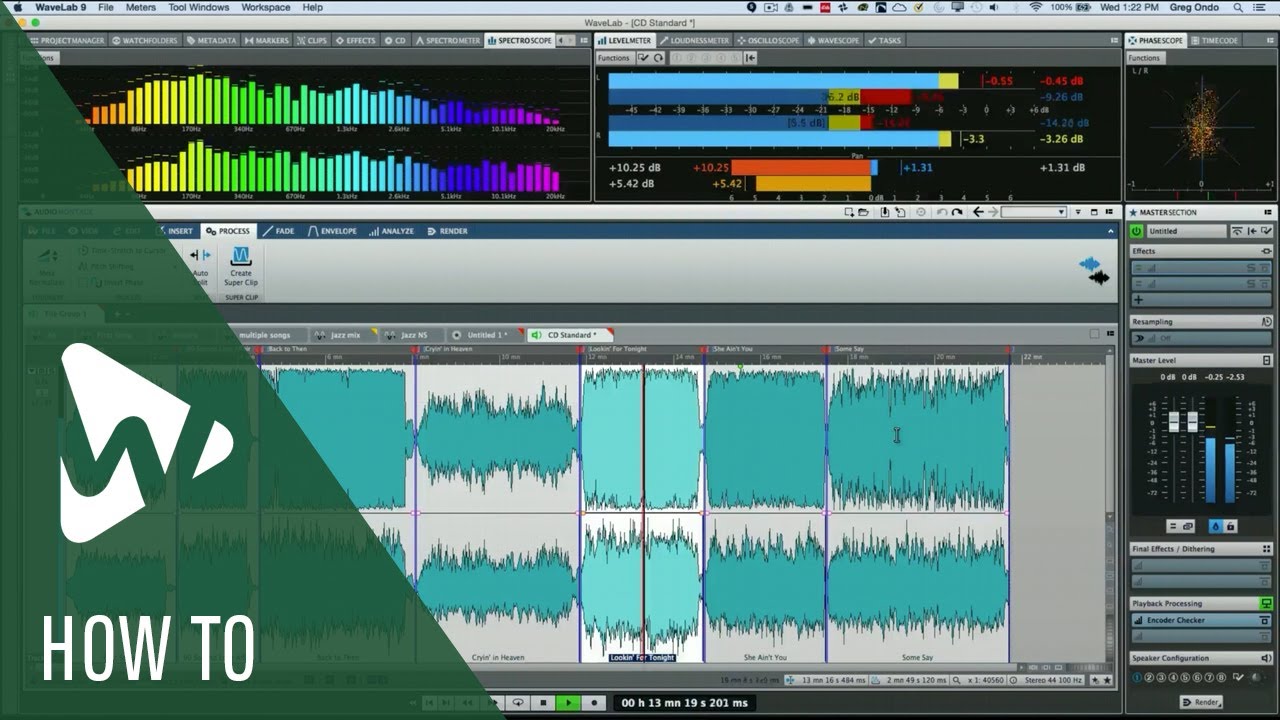The image size is (1280, 720).
Task: Switch to the Loudness Meter tab
Action: pos(697,40)
